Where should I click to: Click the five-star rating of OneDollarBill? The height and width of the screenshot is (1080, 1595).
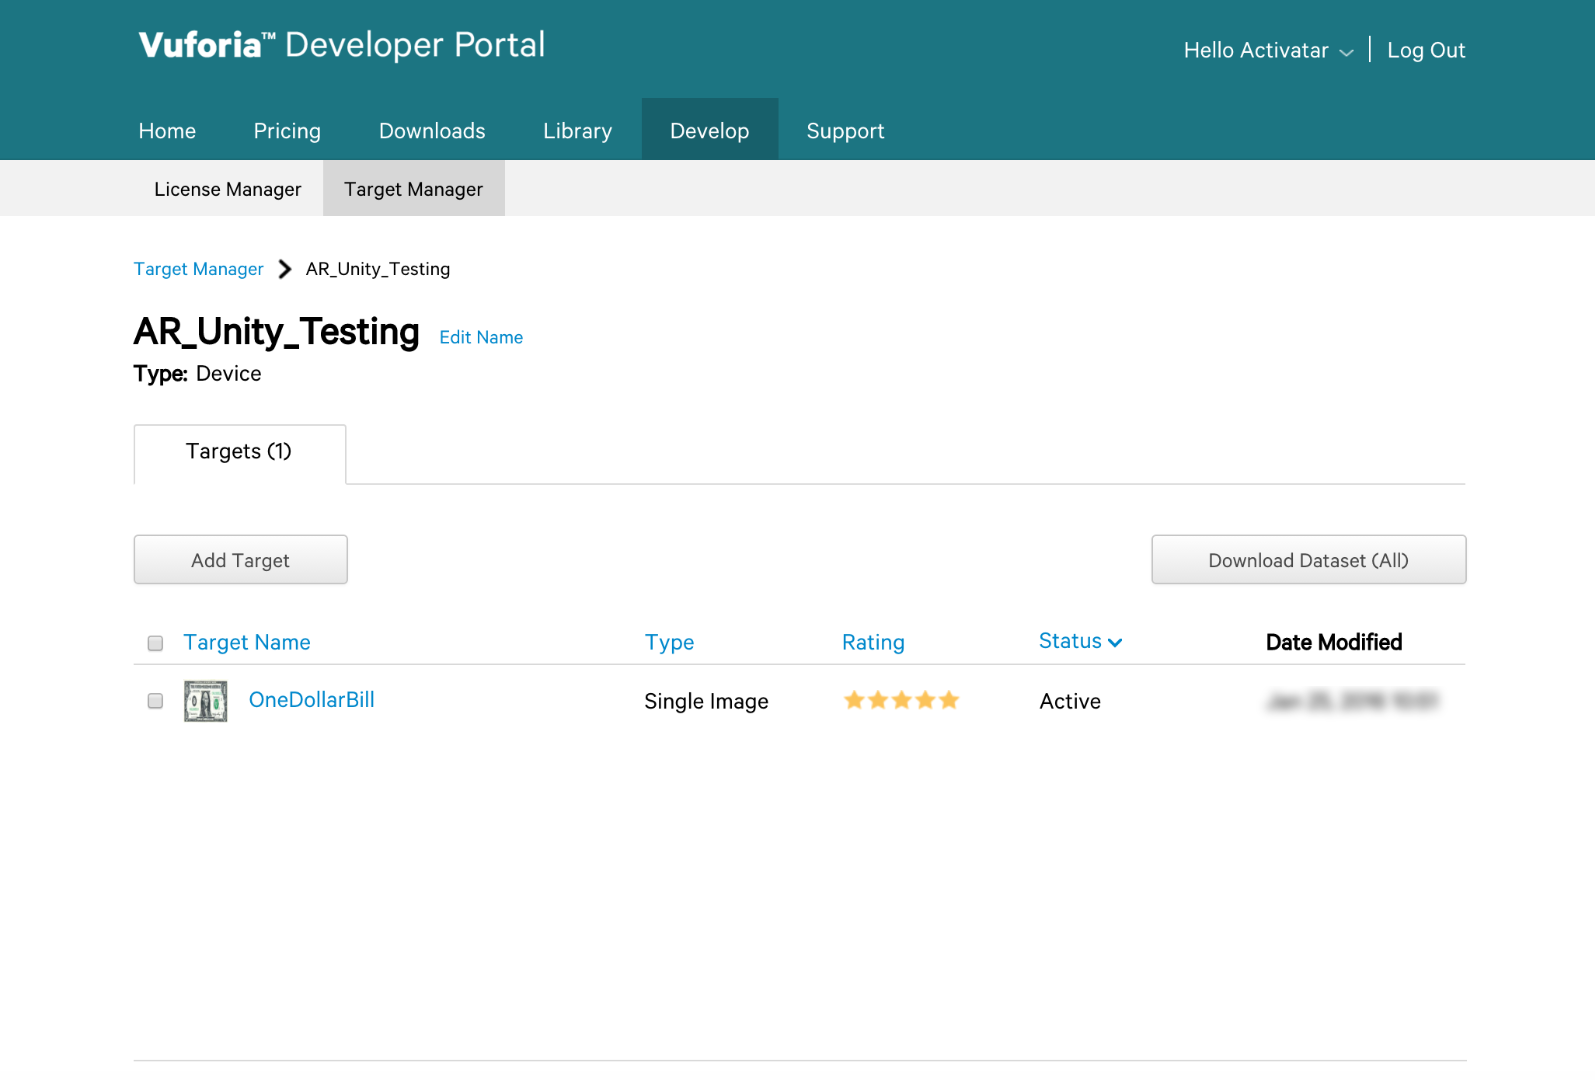tap(901, 700)
